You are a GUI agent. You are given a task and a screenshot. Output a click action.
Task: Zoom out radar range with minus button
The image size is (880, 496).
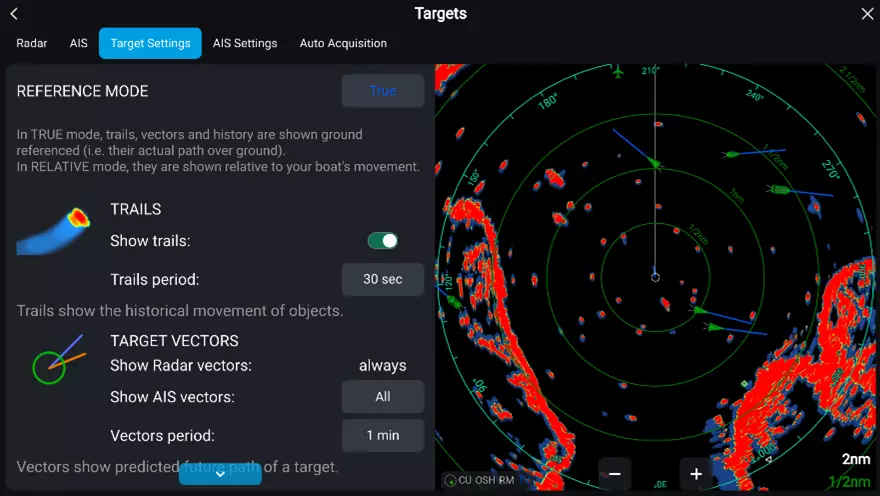click(x=615, y=474)
